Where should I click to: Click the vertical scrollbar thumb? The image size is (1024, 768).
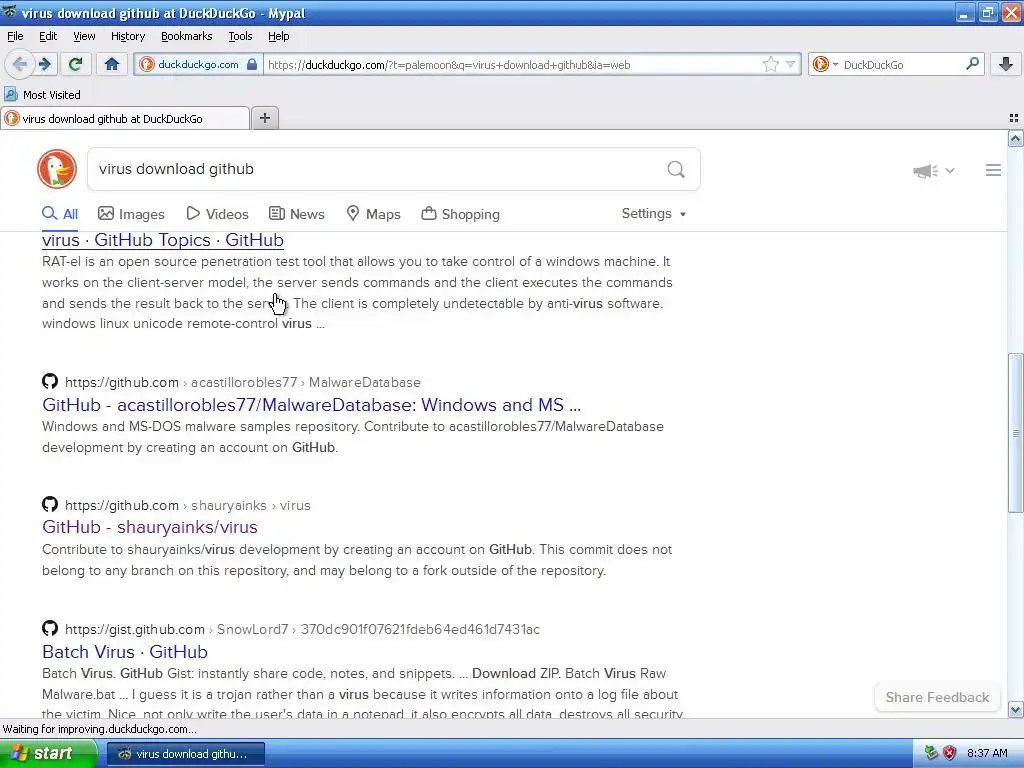pos(1015,433)
